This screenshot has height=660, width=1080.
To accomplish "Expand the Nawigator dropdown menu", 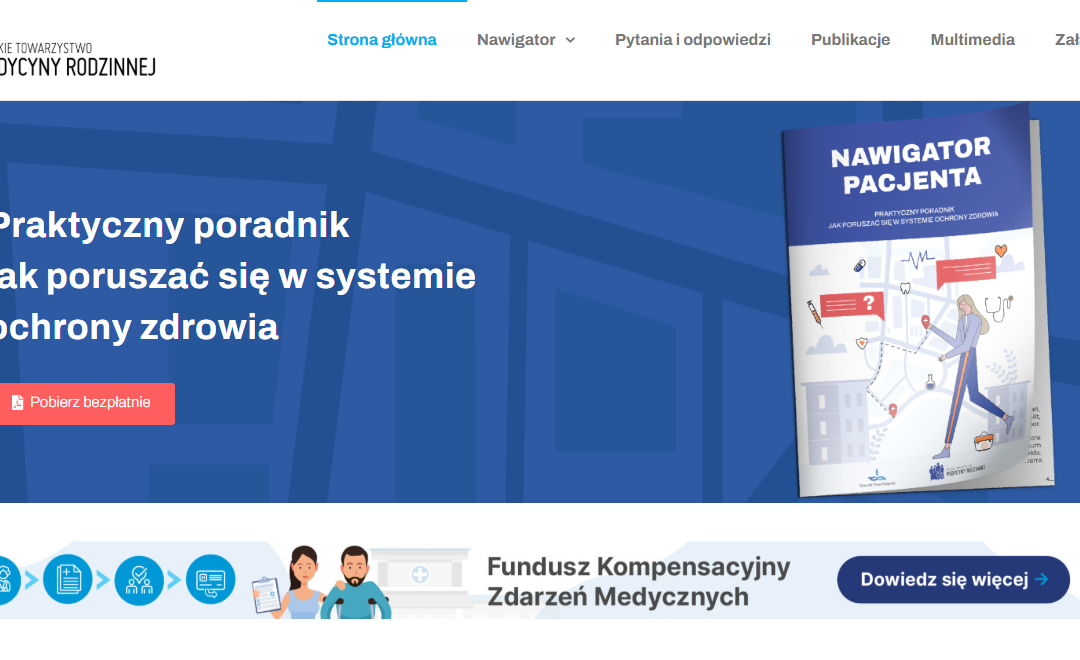I will [516, 40].
